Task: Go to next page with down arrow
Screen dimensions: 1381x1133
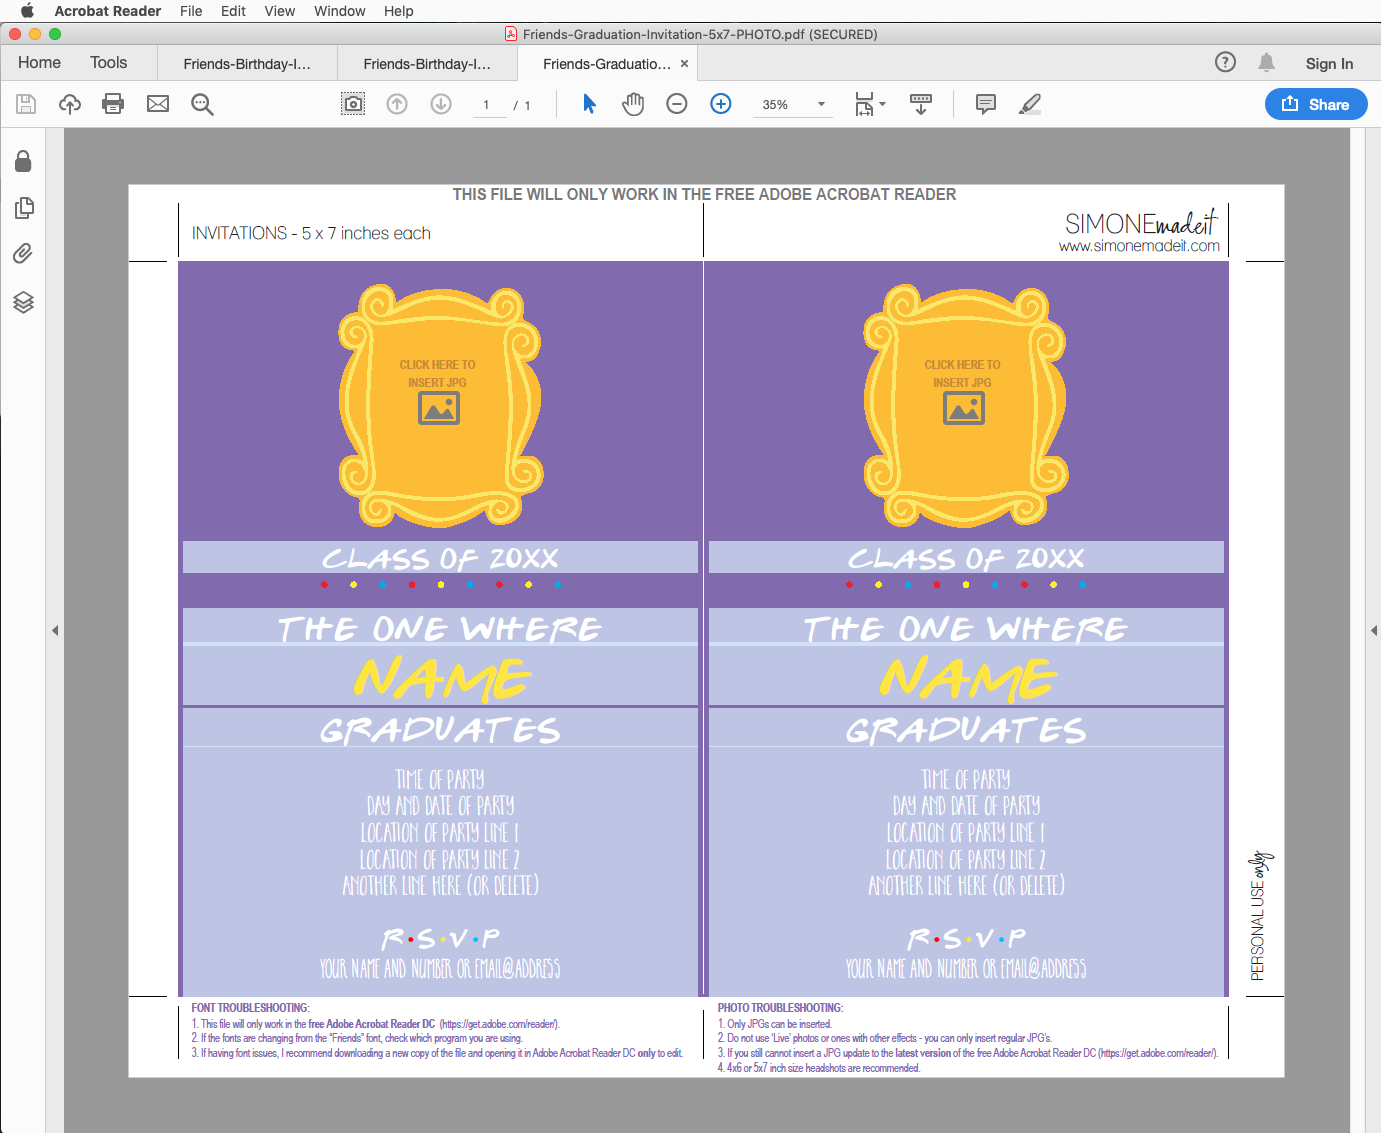Action: click(441, 104)
